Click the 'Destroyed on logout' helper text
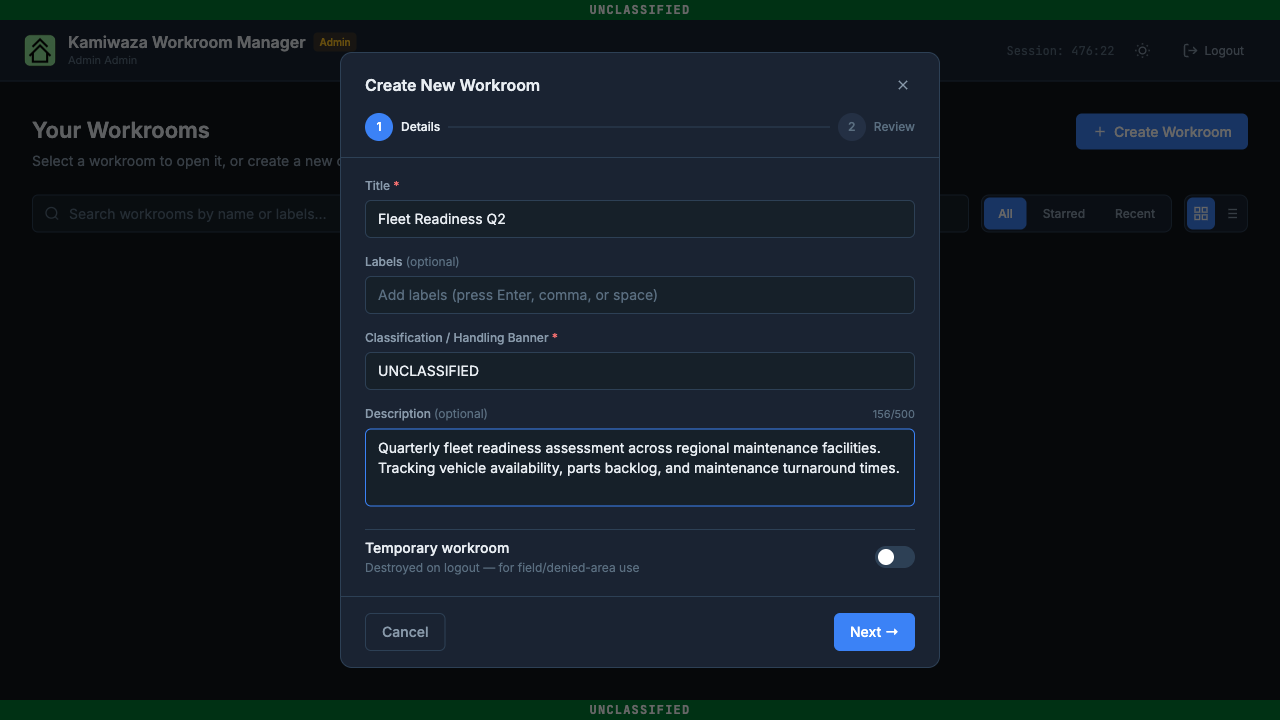This screenshot has width=1280, height=720. click(502, 568)
